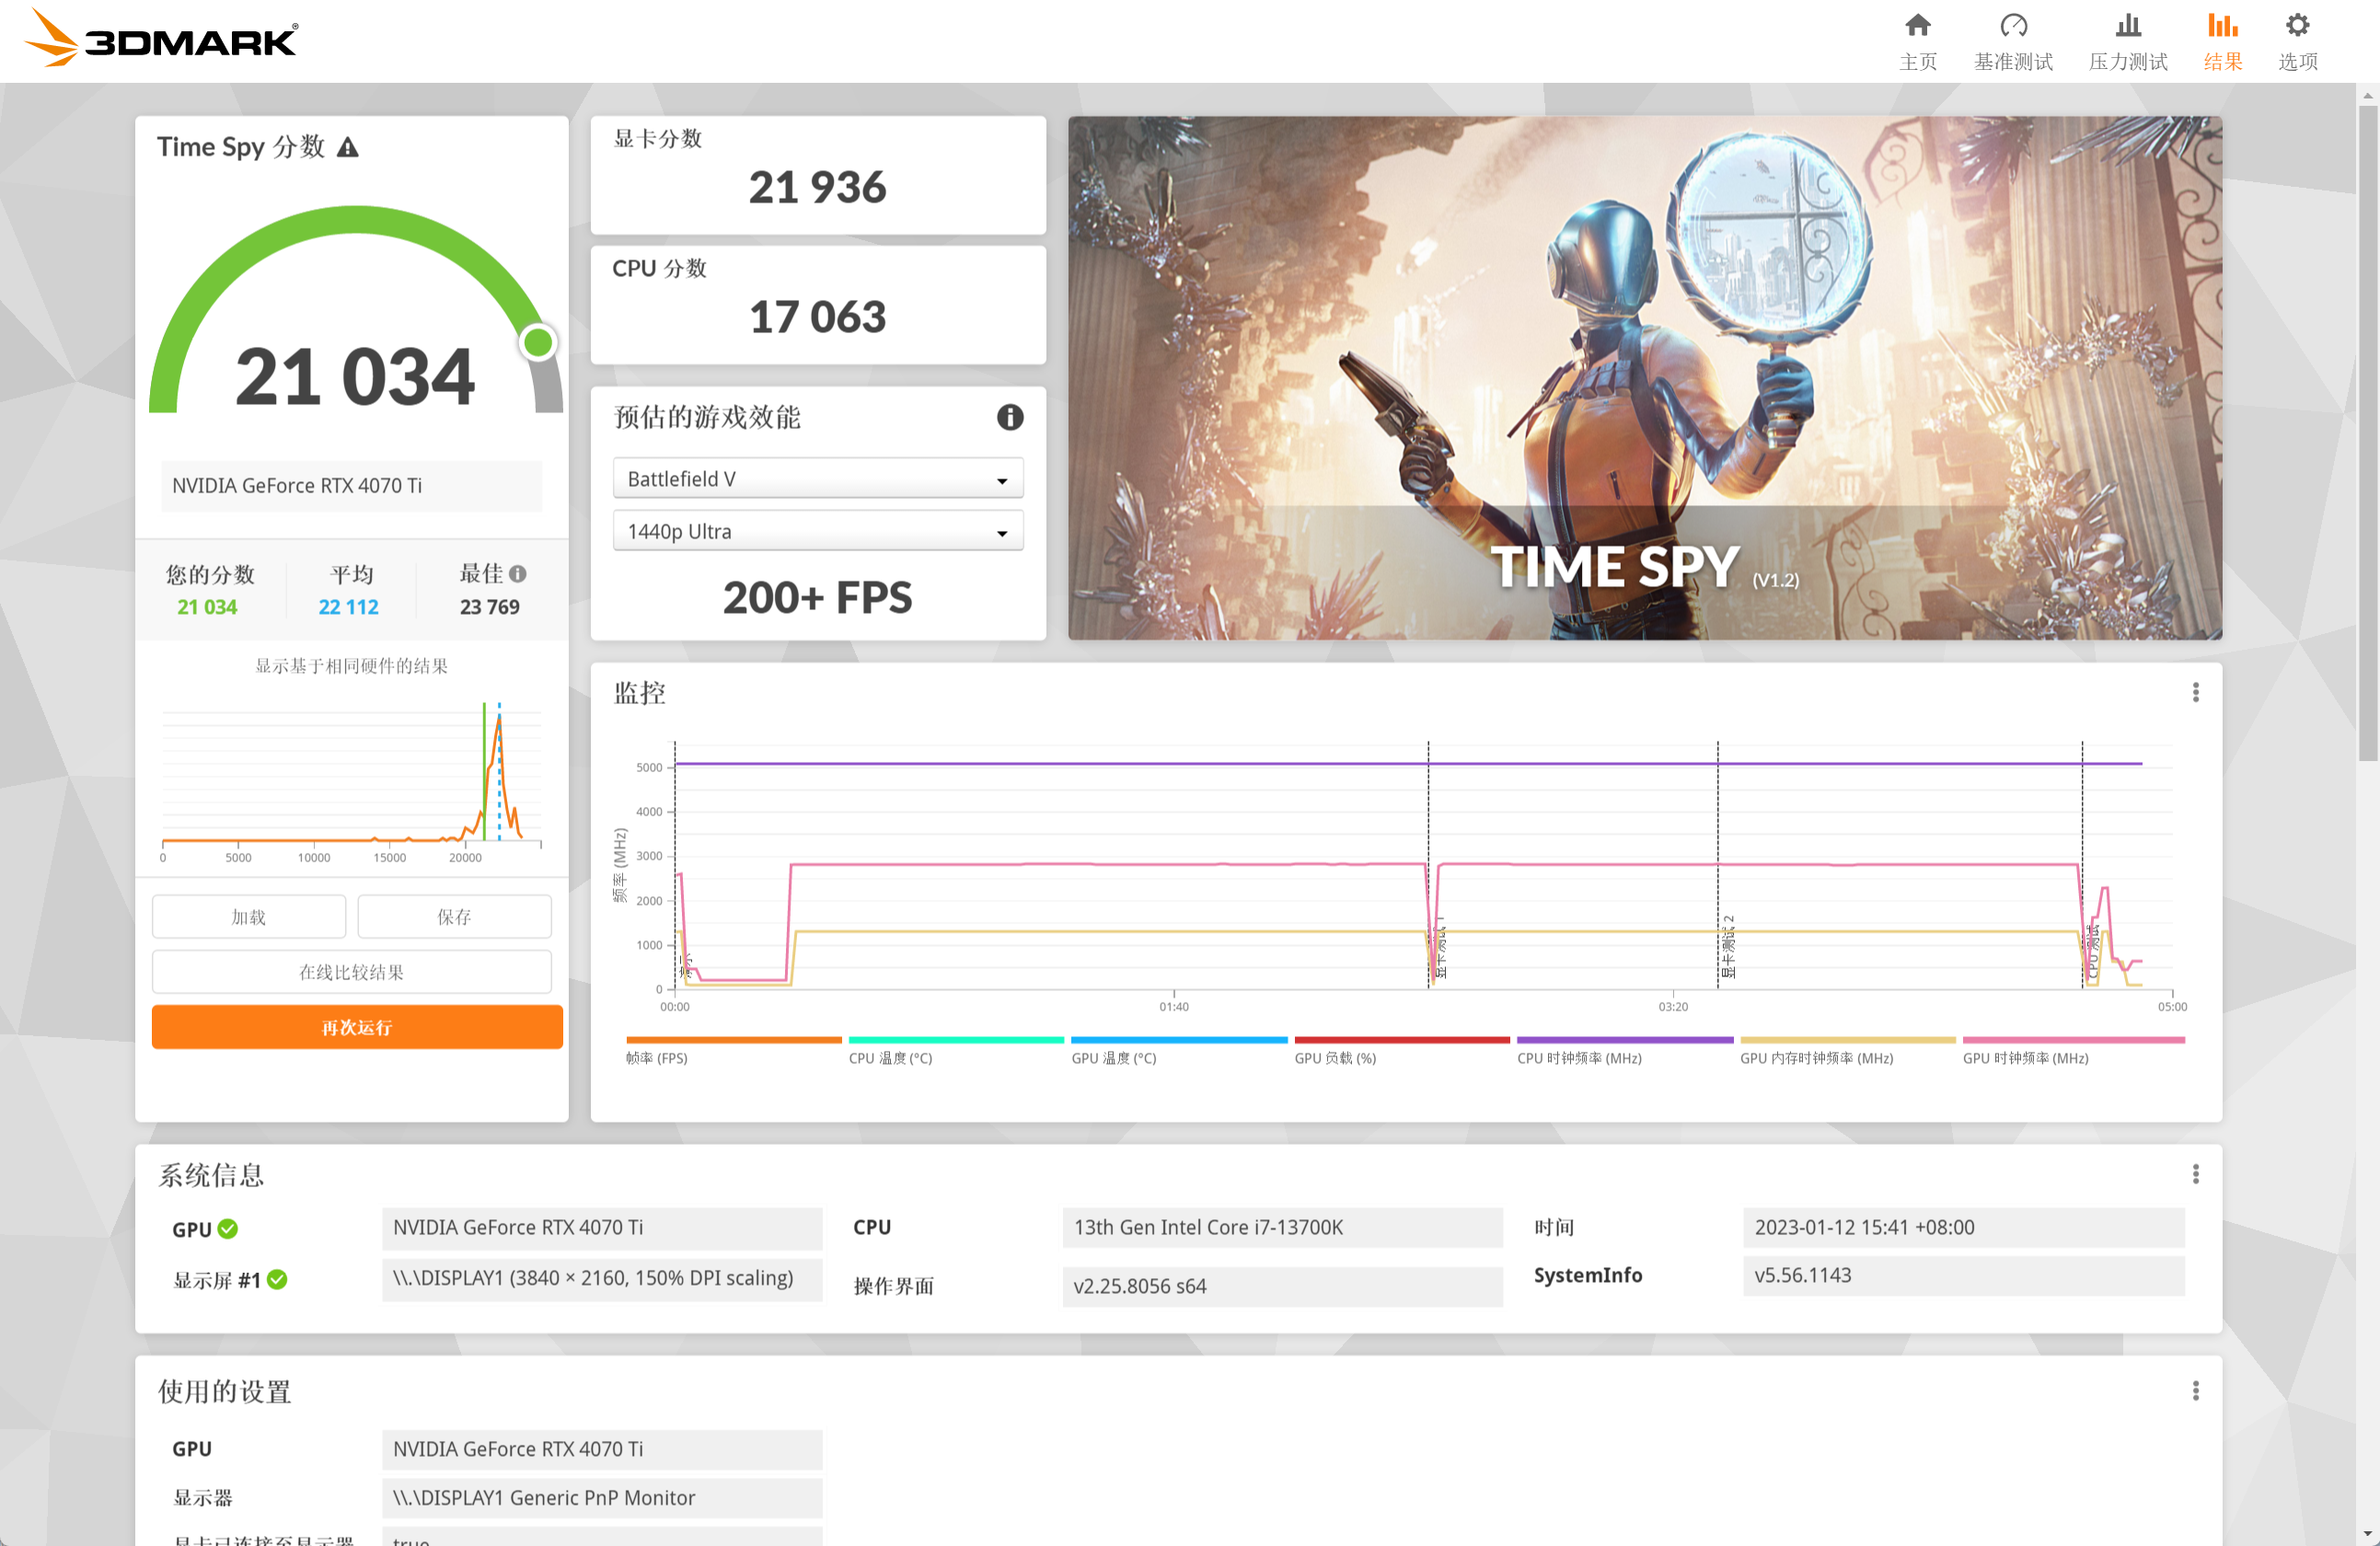Select the 基准测试 tab label
The image size is (2380, 1546).
coord(2013,62)
